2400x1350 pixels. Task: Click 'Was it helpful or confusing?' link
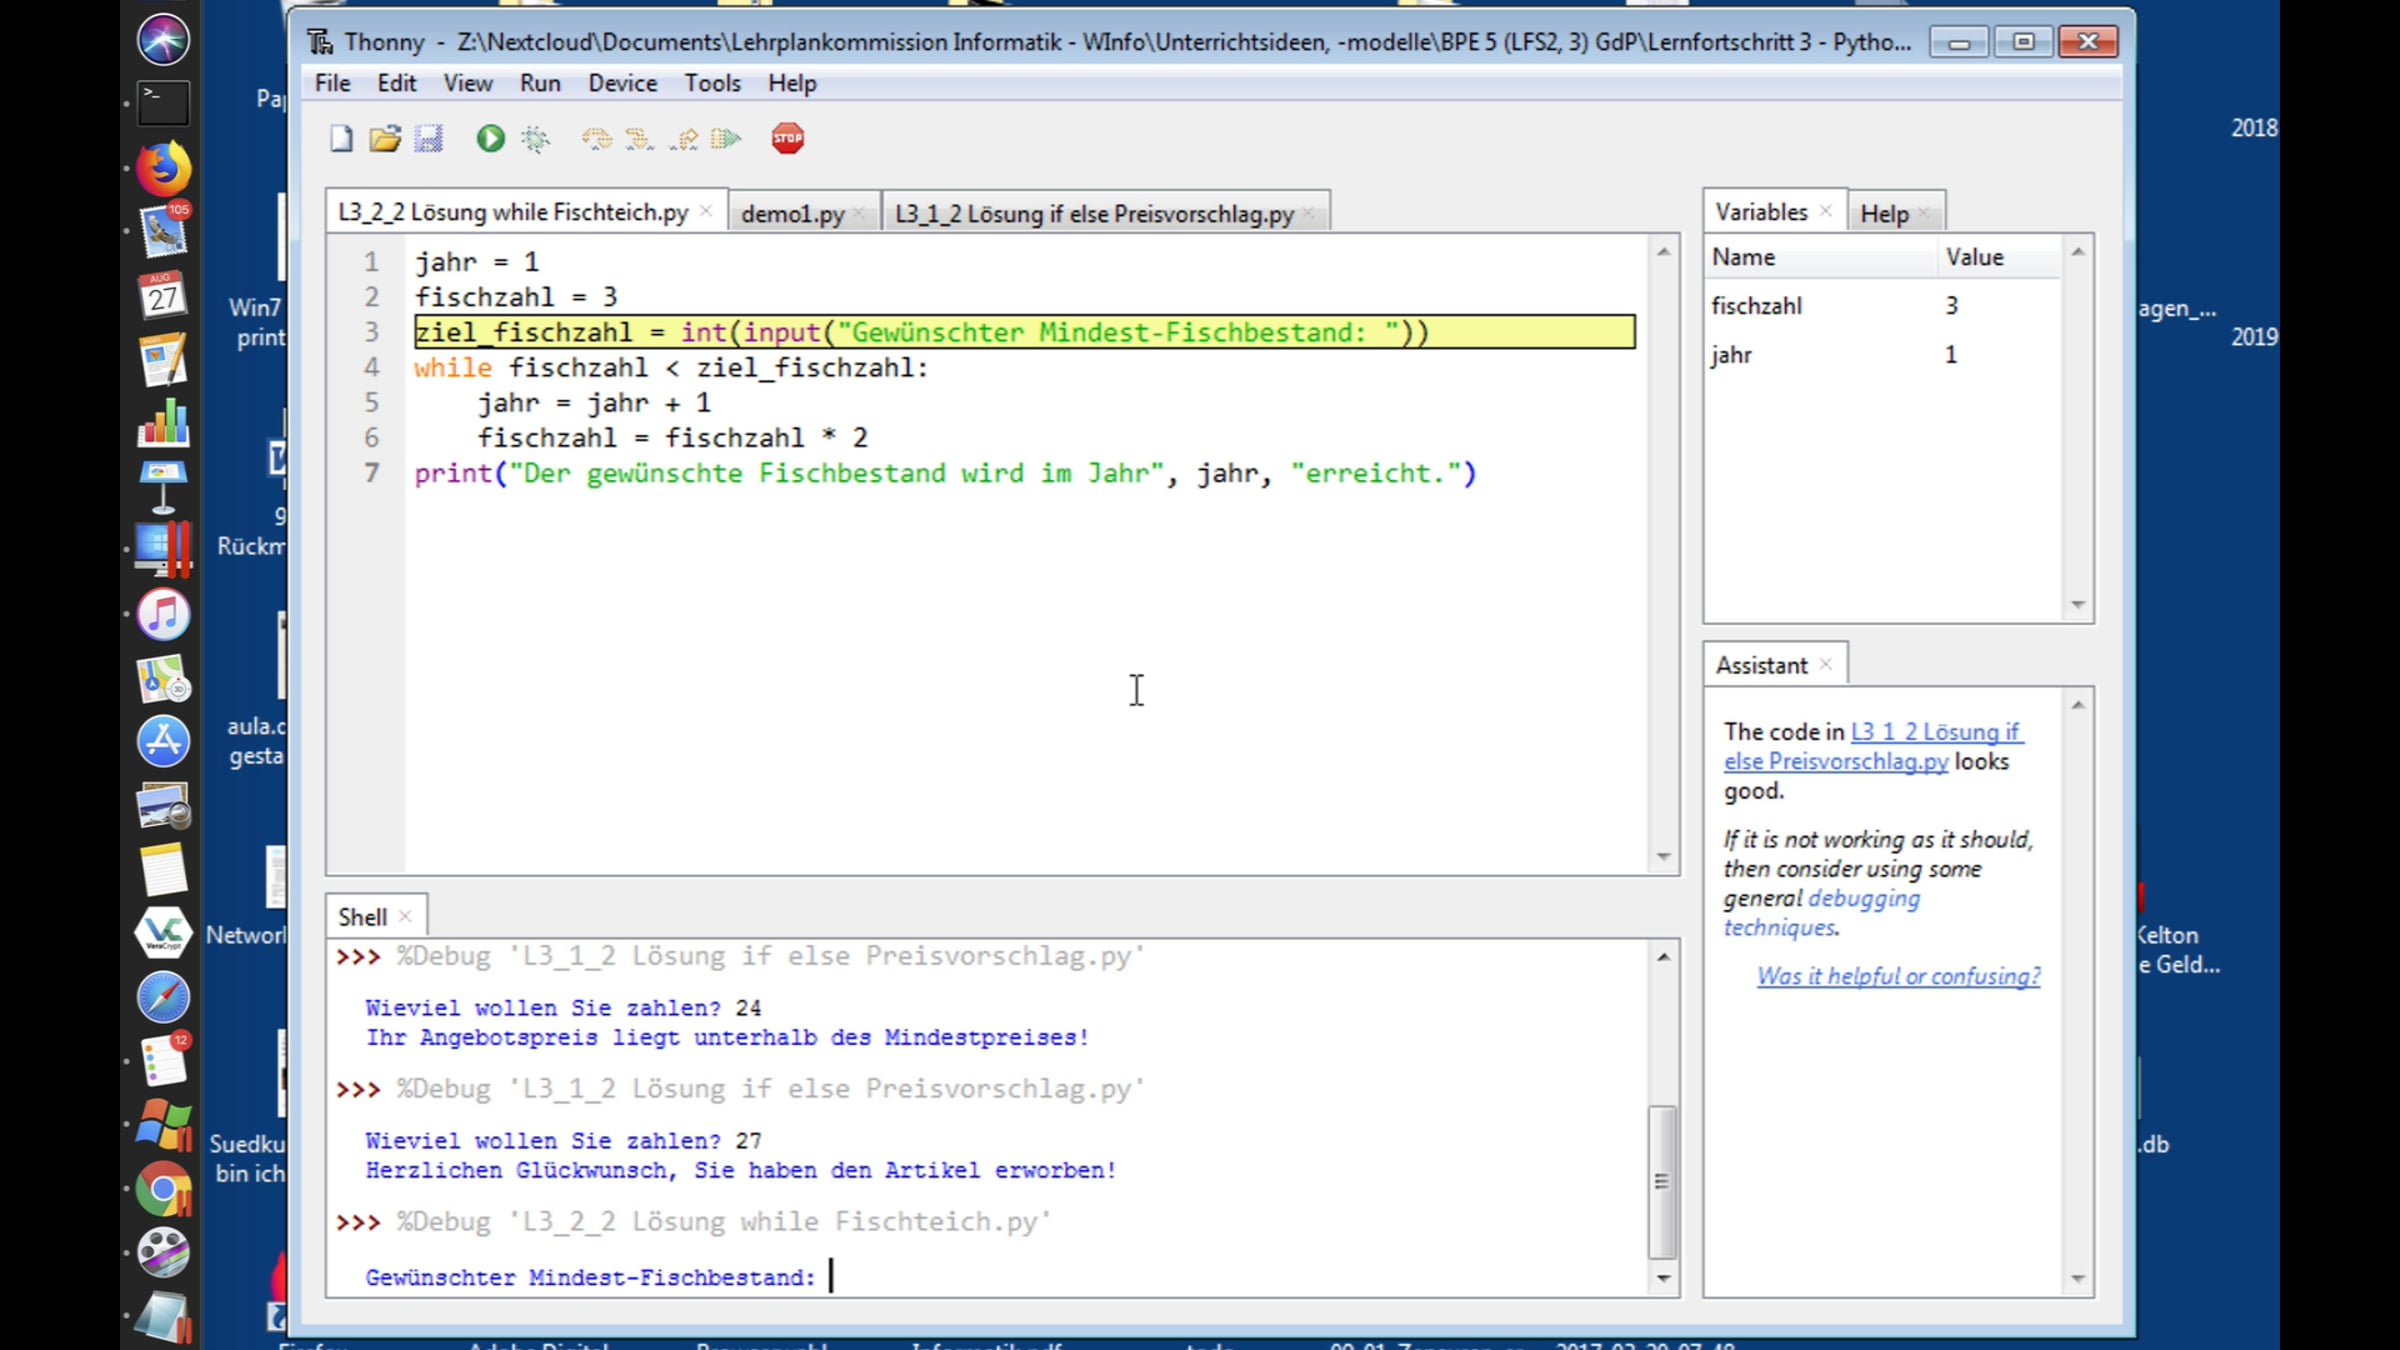(x=1898, y=976)
